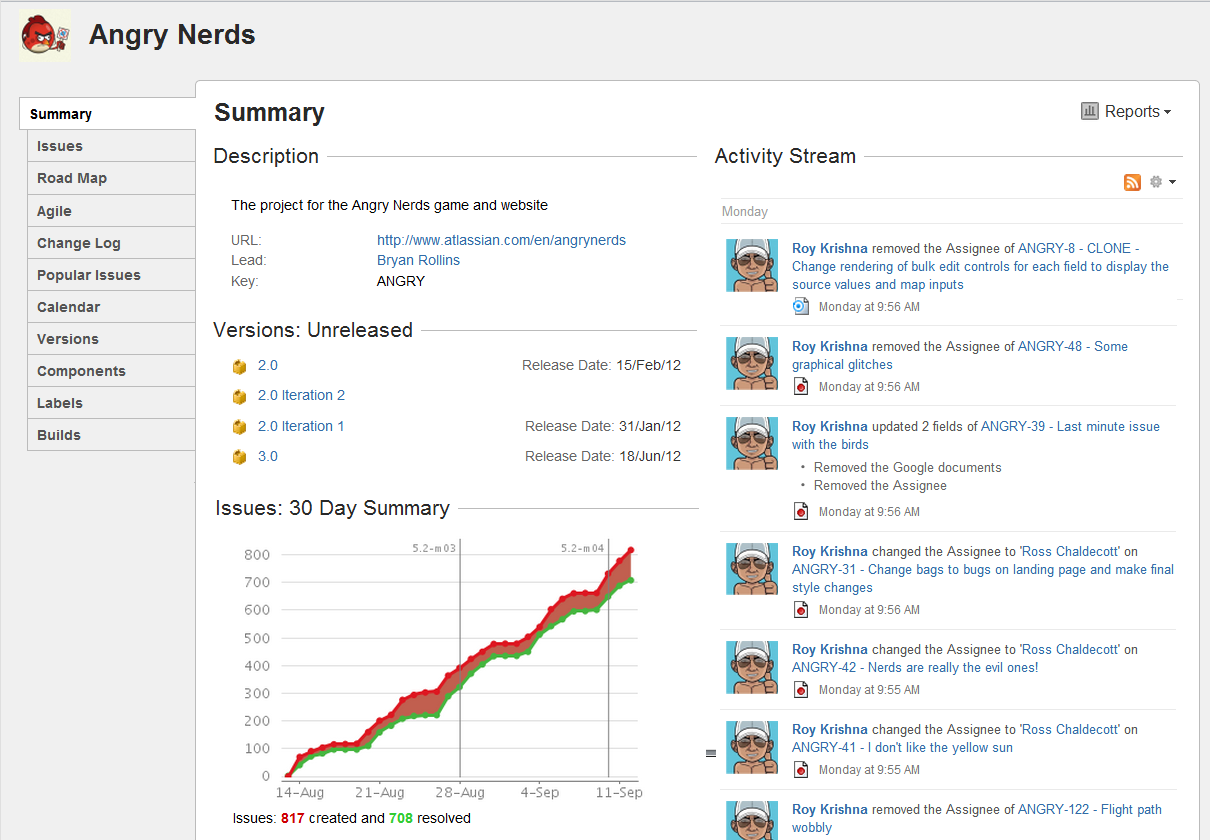Open project lead Bryan Rollins' profile
Viewport: 1210px width, 840px height.
pyautogui.click(x=418, y=260)
